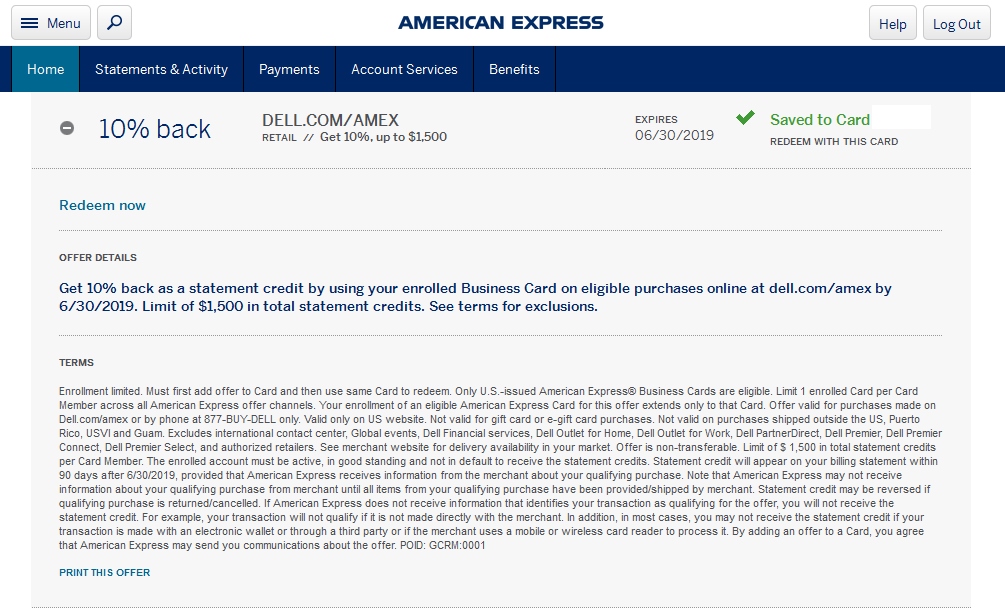This screenshot has height=609, width=1005.
Task: Go to the Benefits section
Action: [x=514, y=69]
